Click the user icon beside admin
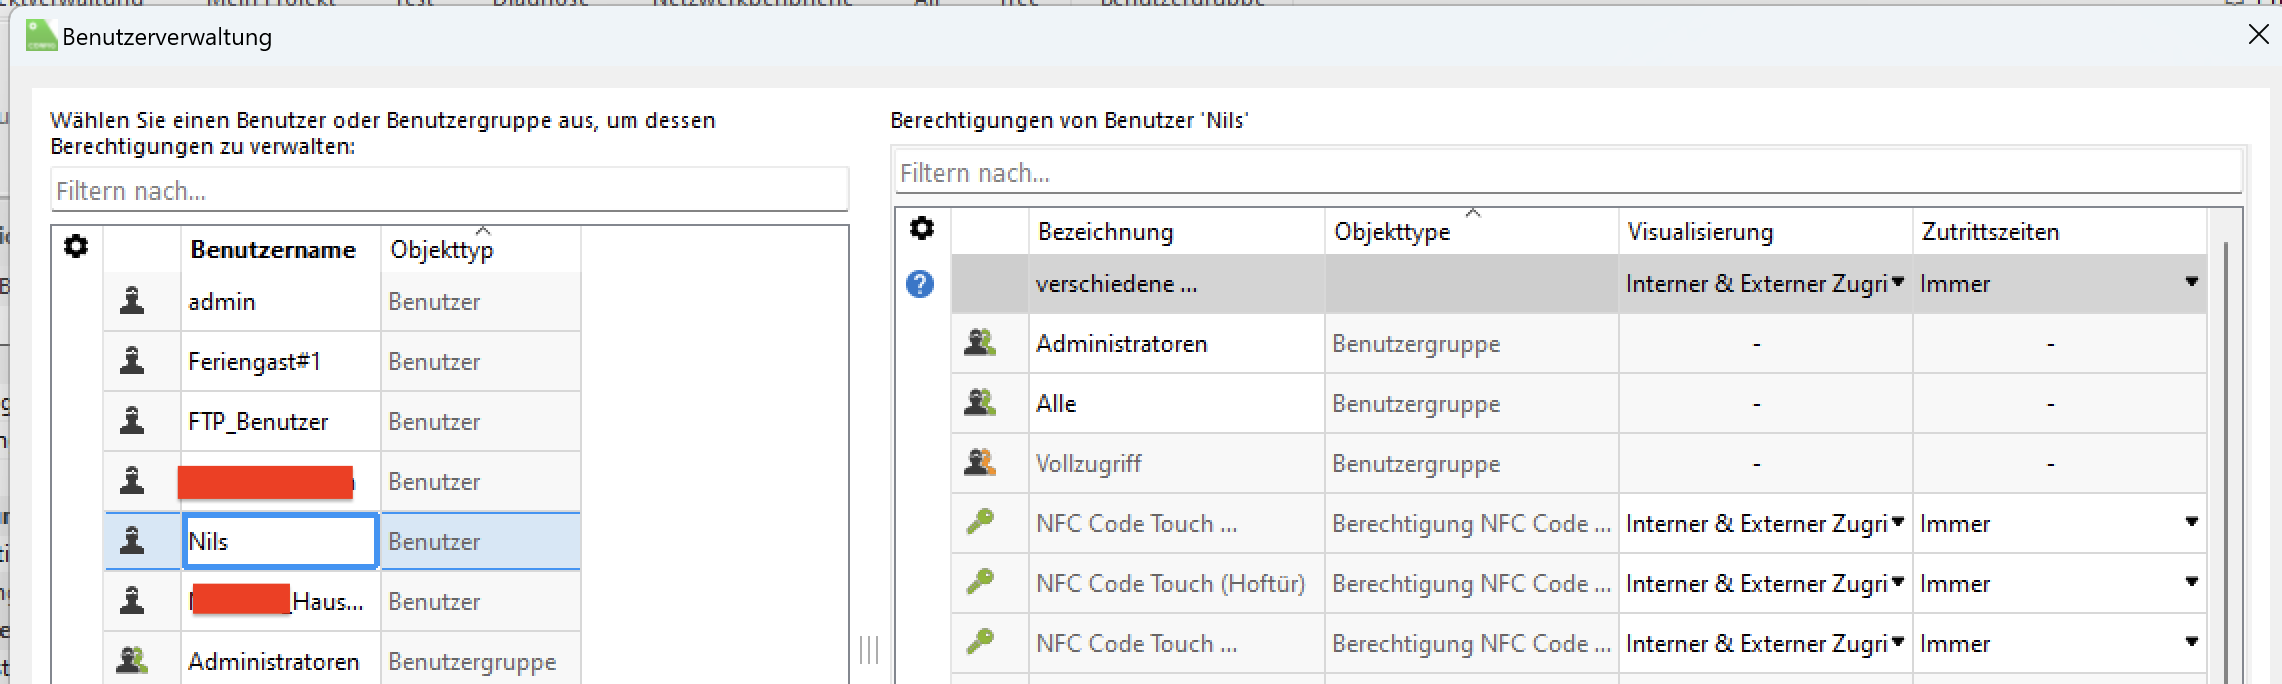This screenshot has width=2282, height=684. click(x=132, y=301)
